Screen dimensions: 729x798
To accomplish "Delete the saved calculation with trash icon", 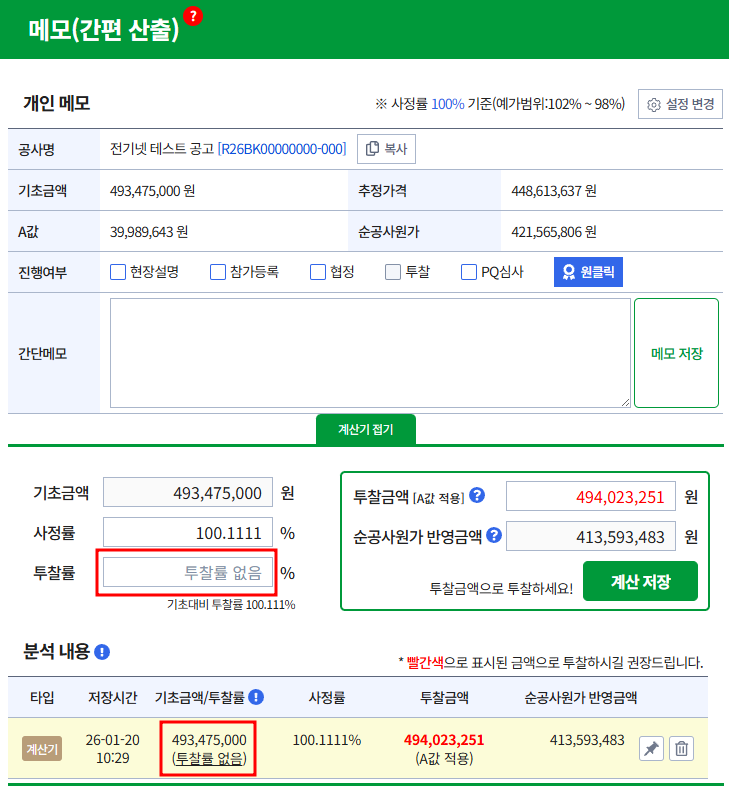I will [x=681, y=748].
